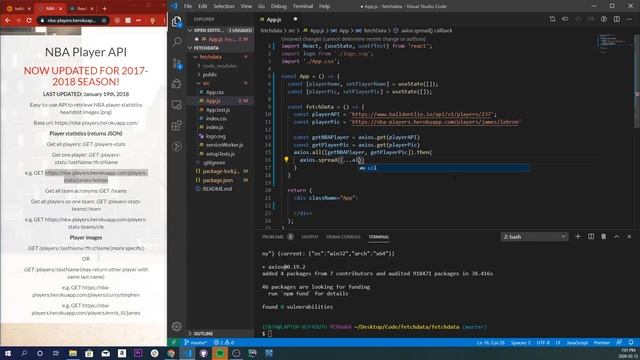Screen dimensions: 640x360
Task: Expand the public folder
Action: point(220,74)
